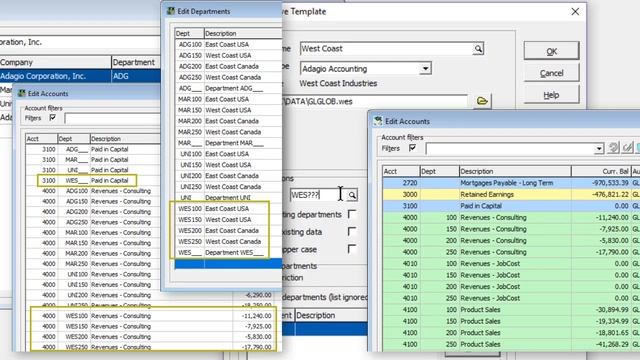Click the title icon of left Edit Accounts window
640x360 pixels.
click(x=21, y=93)
